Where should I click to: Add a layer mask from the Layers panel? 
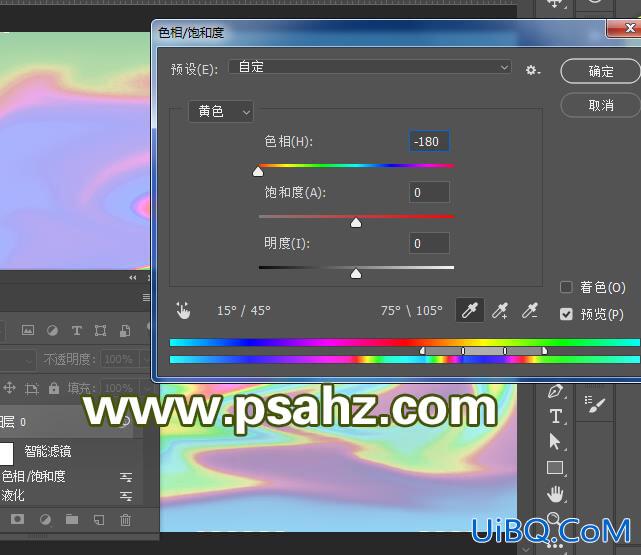pos(17,519)
